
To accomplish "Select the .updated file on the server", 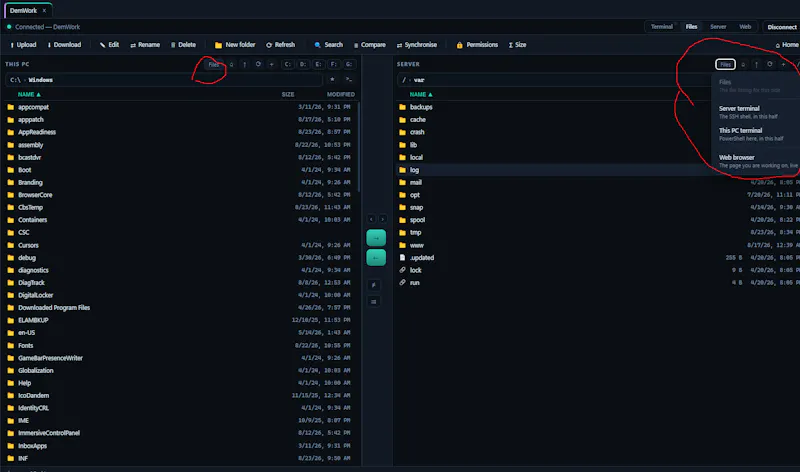I will 598,258.
